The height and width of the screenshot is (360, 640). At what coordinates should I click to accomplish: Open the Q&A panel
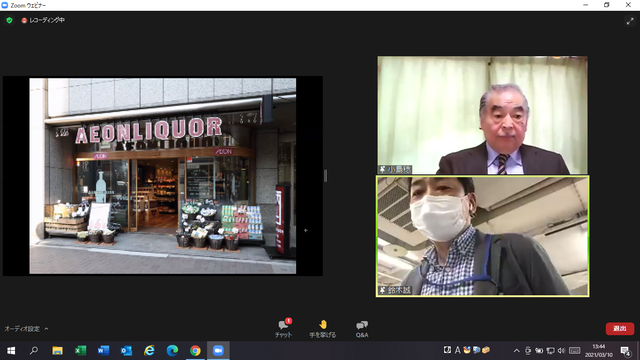(362, 329)
